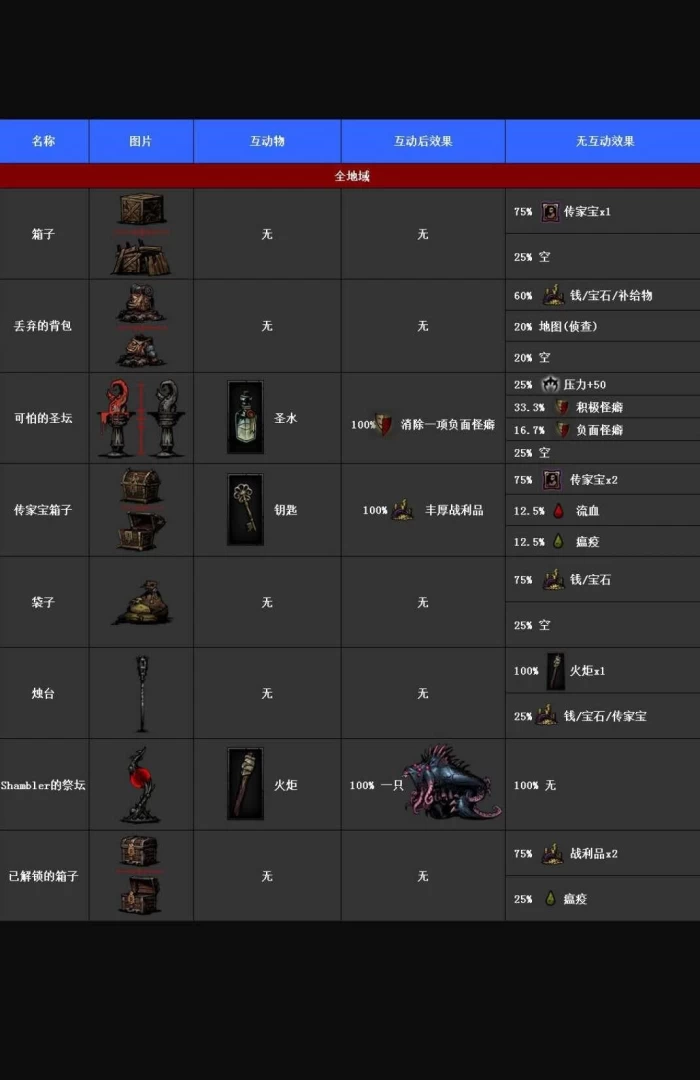Screen dimensions: 700x1080
Task: Click the red 全地域 section bar
Action: (x=350, y=176)
